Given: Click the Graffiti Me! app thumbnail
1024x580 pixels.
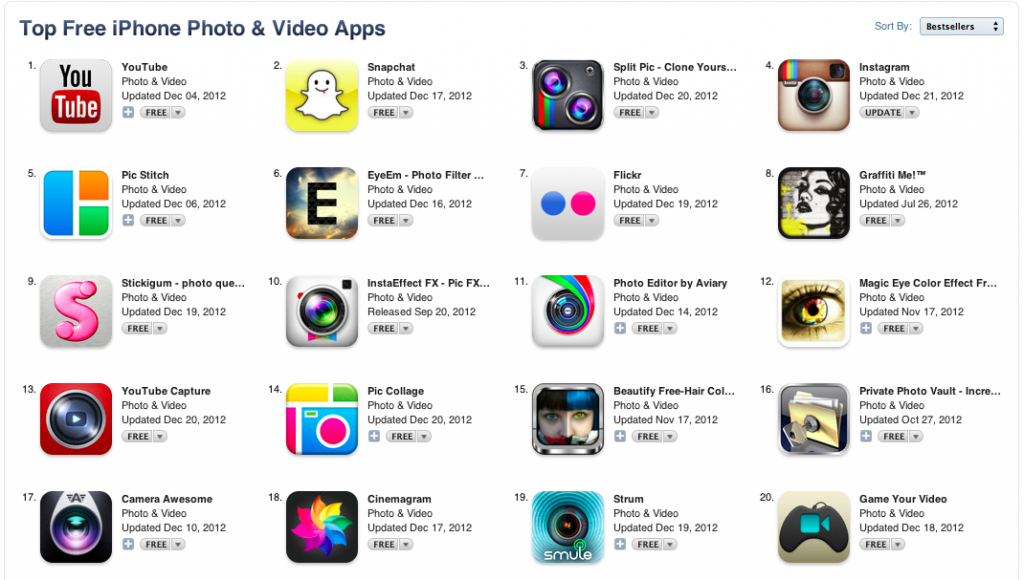Looking at the screenshot, I should [x=814, y=203].
